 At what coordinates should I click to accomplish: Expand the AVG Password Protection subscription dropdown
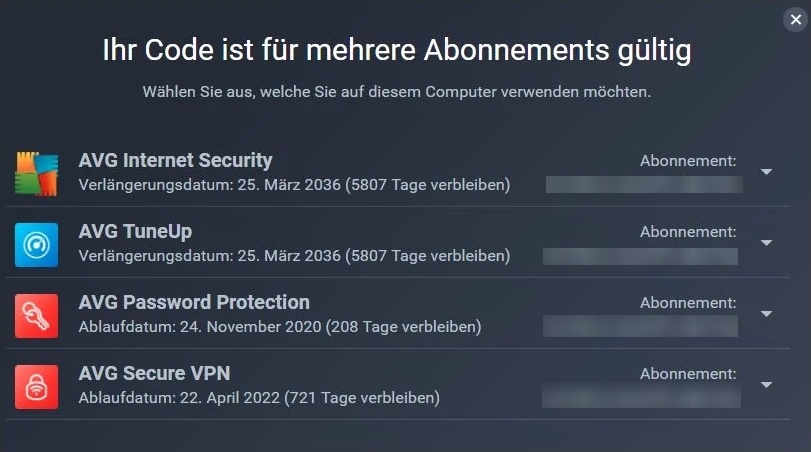pos(766,314)
